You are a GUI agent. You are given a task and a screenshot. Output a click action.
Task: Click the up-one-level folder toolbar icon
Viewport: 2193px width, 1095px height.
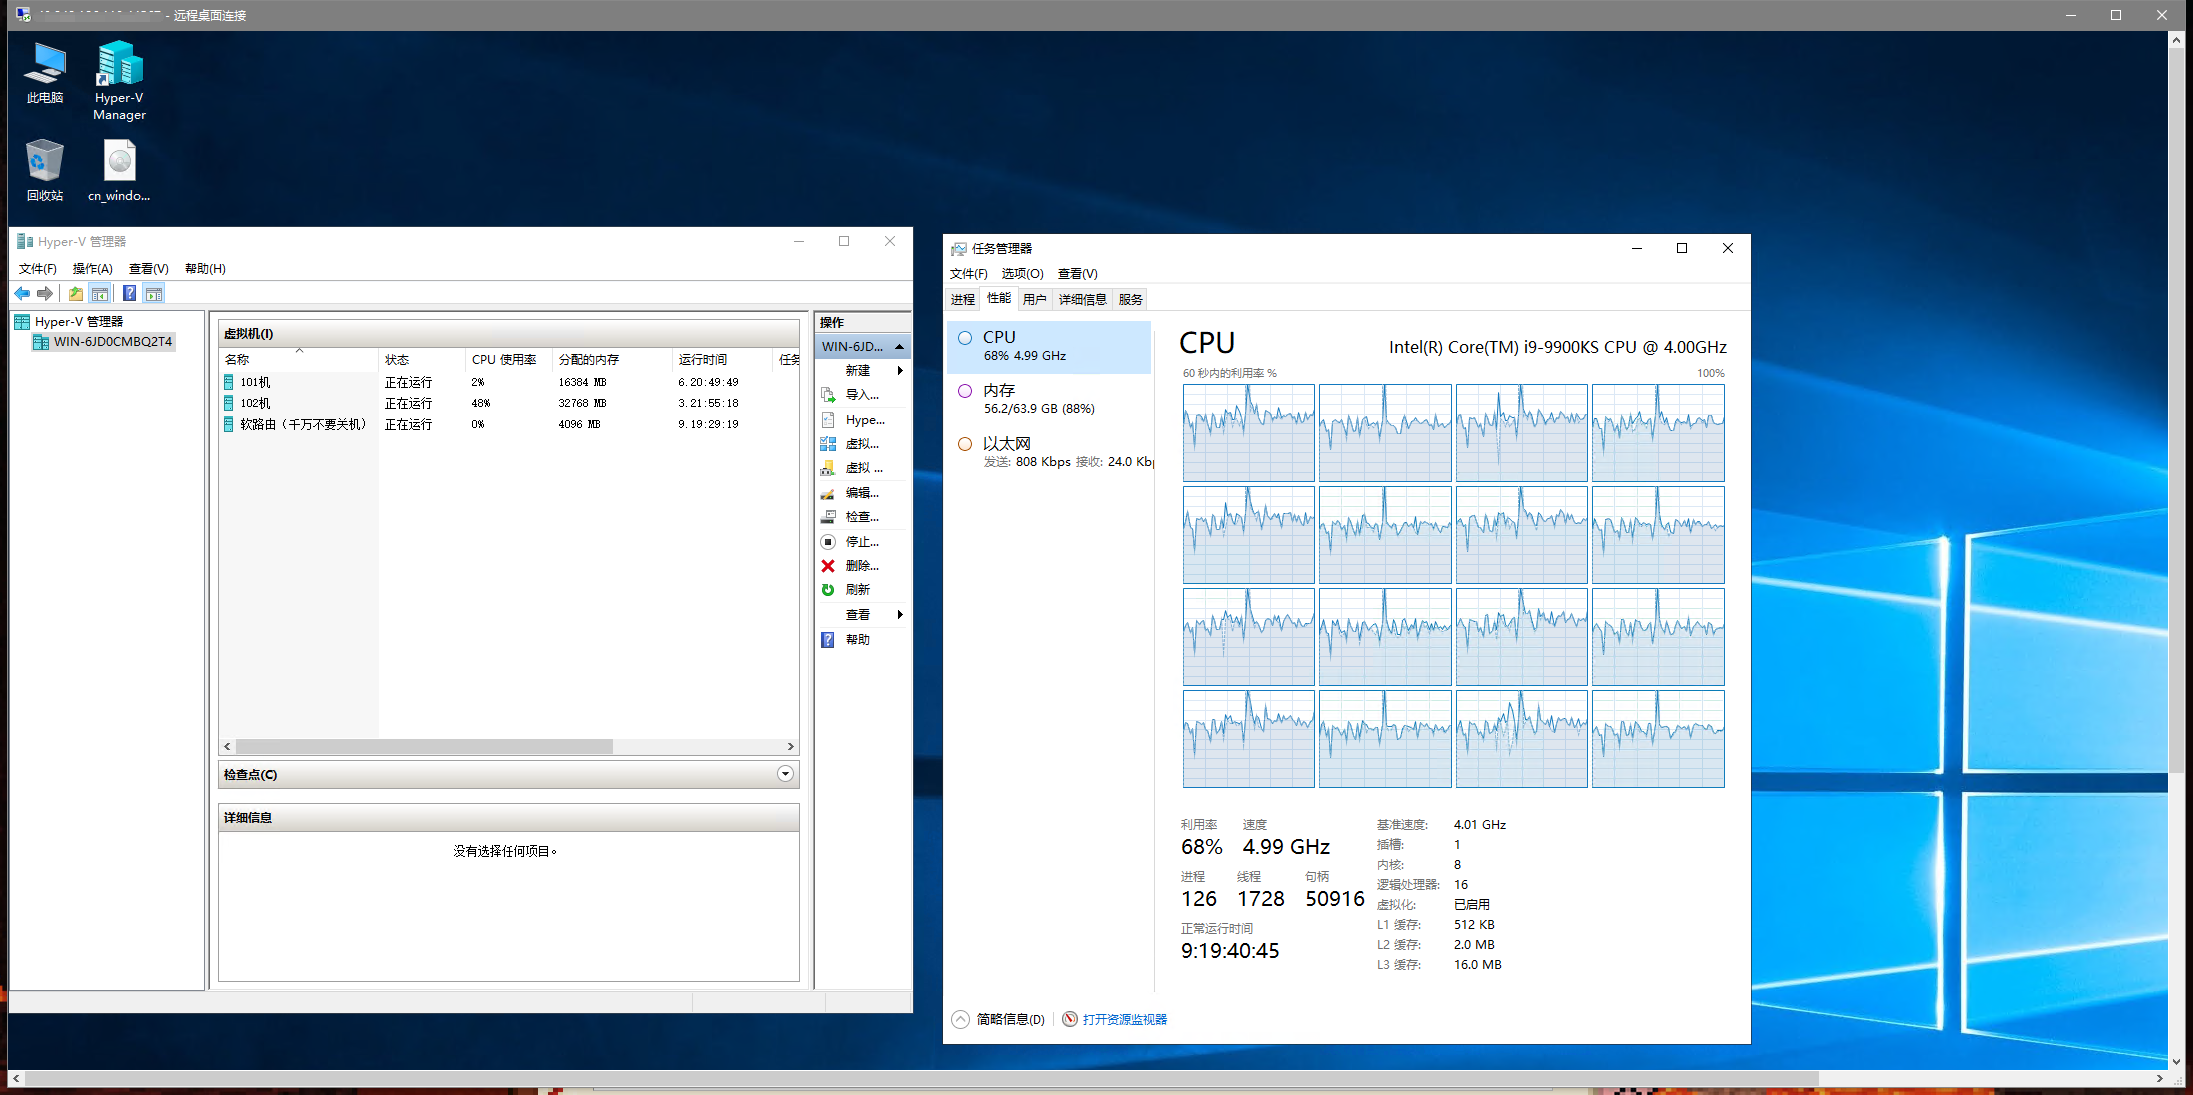coord(76,294)
